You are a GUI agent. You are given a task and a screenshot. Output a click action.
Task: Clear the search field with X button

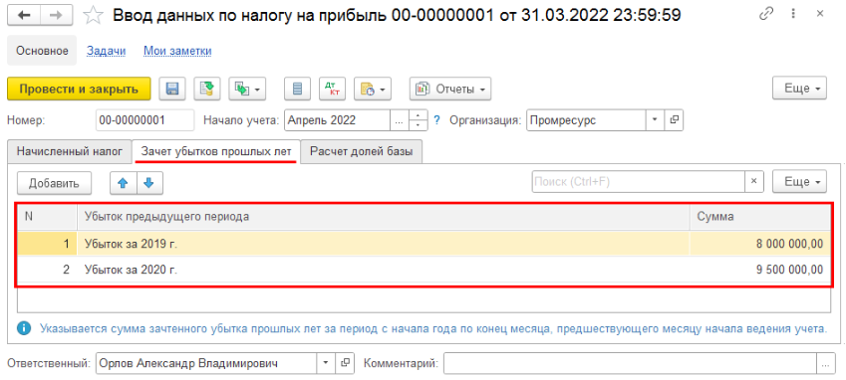pyautogui.click(x=754, y=182)
